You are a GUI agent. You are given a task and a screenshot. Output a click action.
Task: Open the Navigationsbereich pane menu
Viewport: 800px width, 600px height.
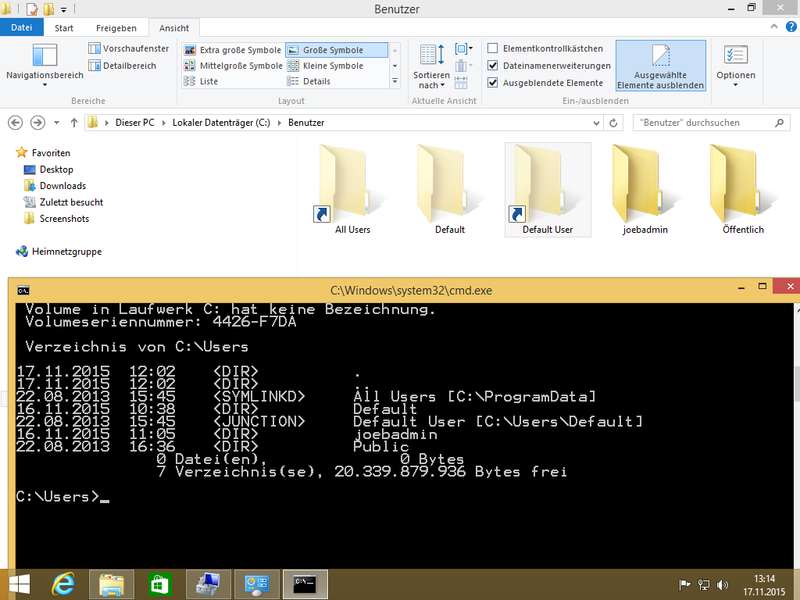point(44,66)
